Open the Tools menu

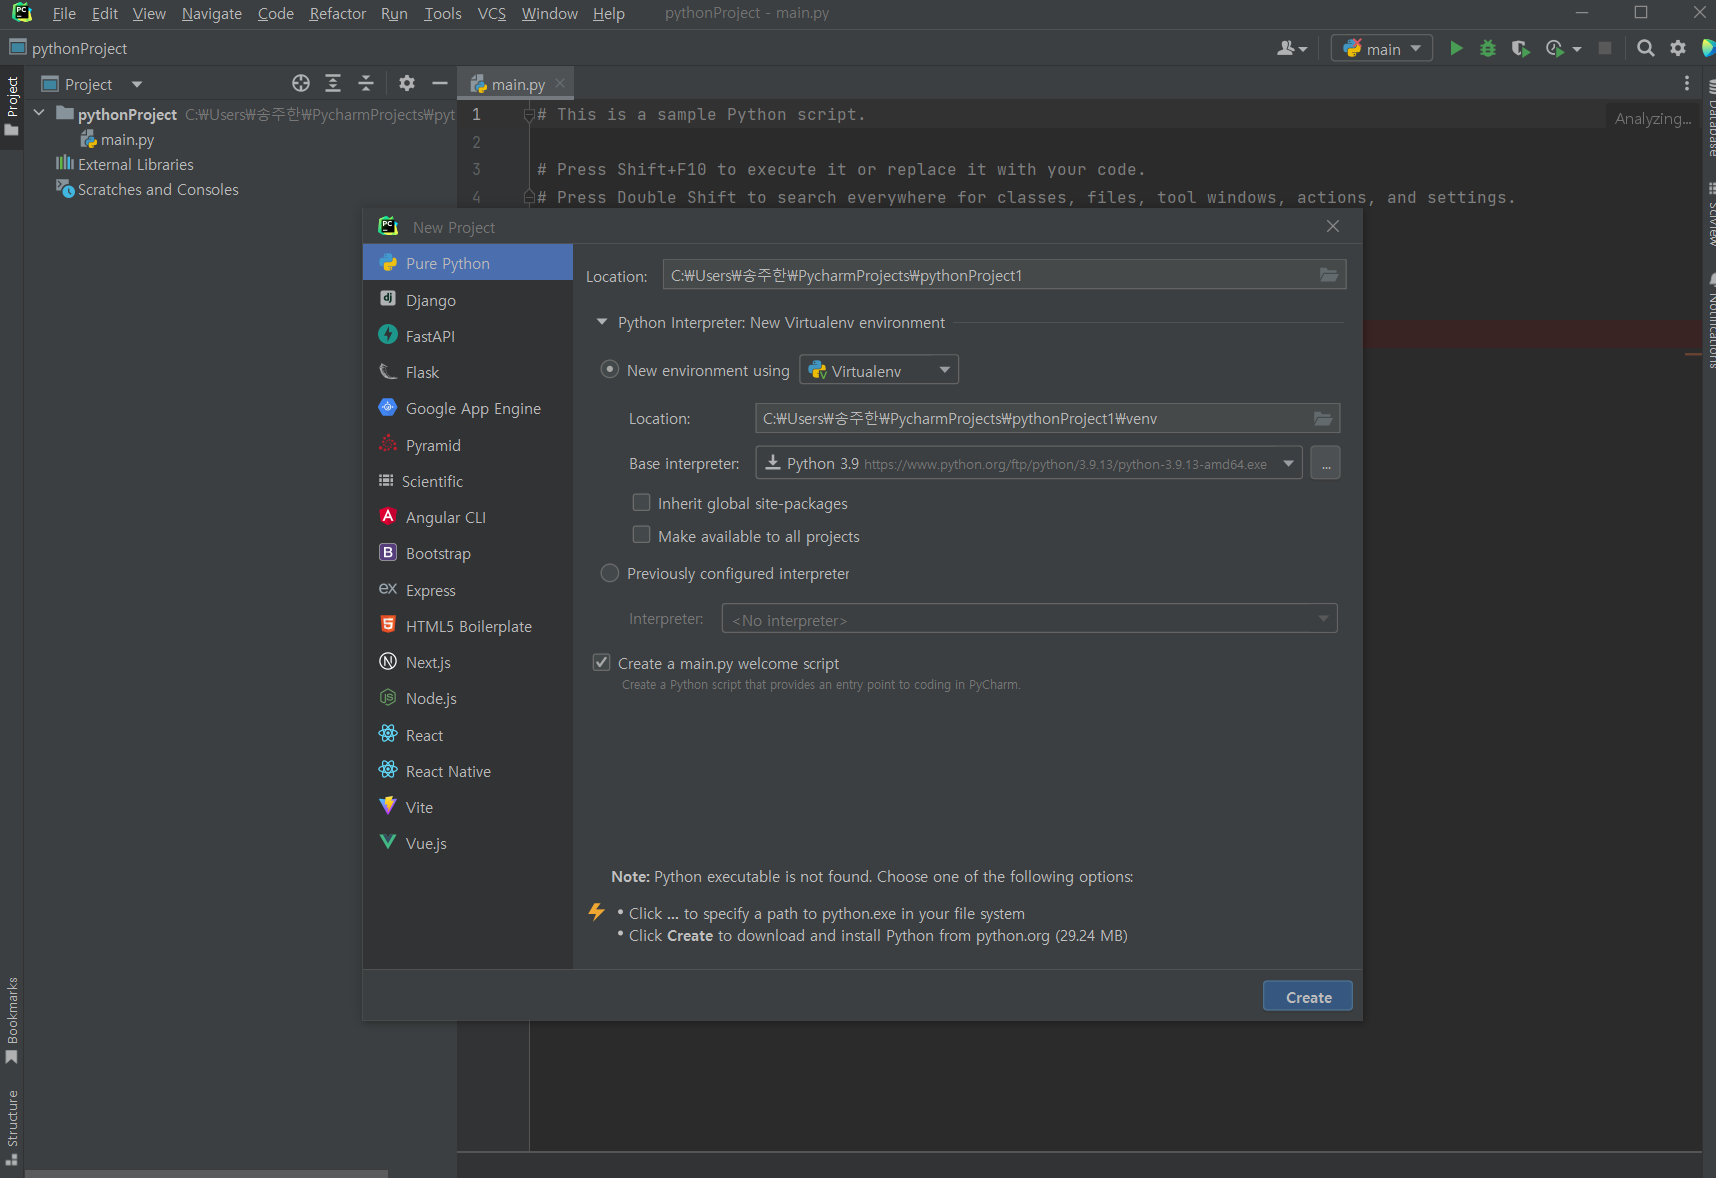point(443,13)
